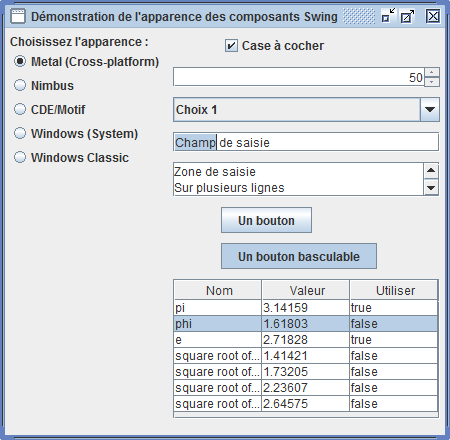Click the 'false' cell in the phi row

click(394, 324)
